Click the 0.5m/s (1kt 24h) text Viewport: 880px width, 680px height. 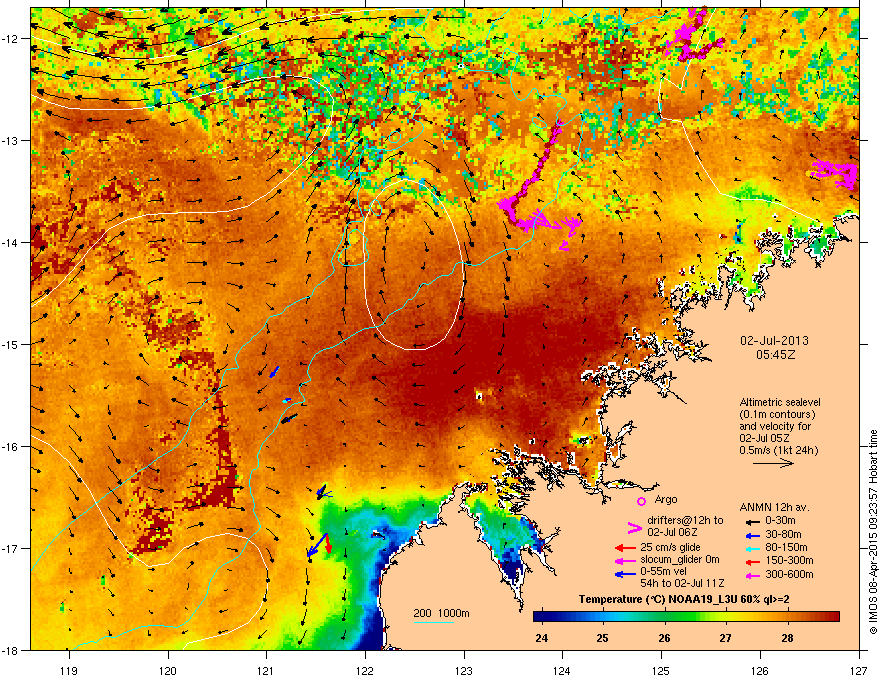pos(778,450)
